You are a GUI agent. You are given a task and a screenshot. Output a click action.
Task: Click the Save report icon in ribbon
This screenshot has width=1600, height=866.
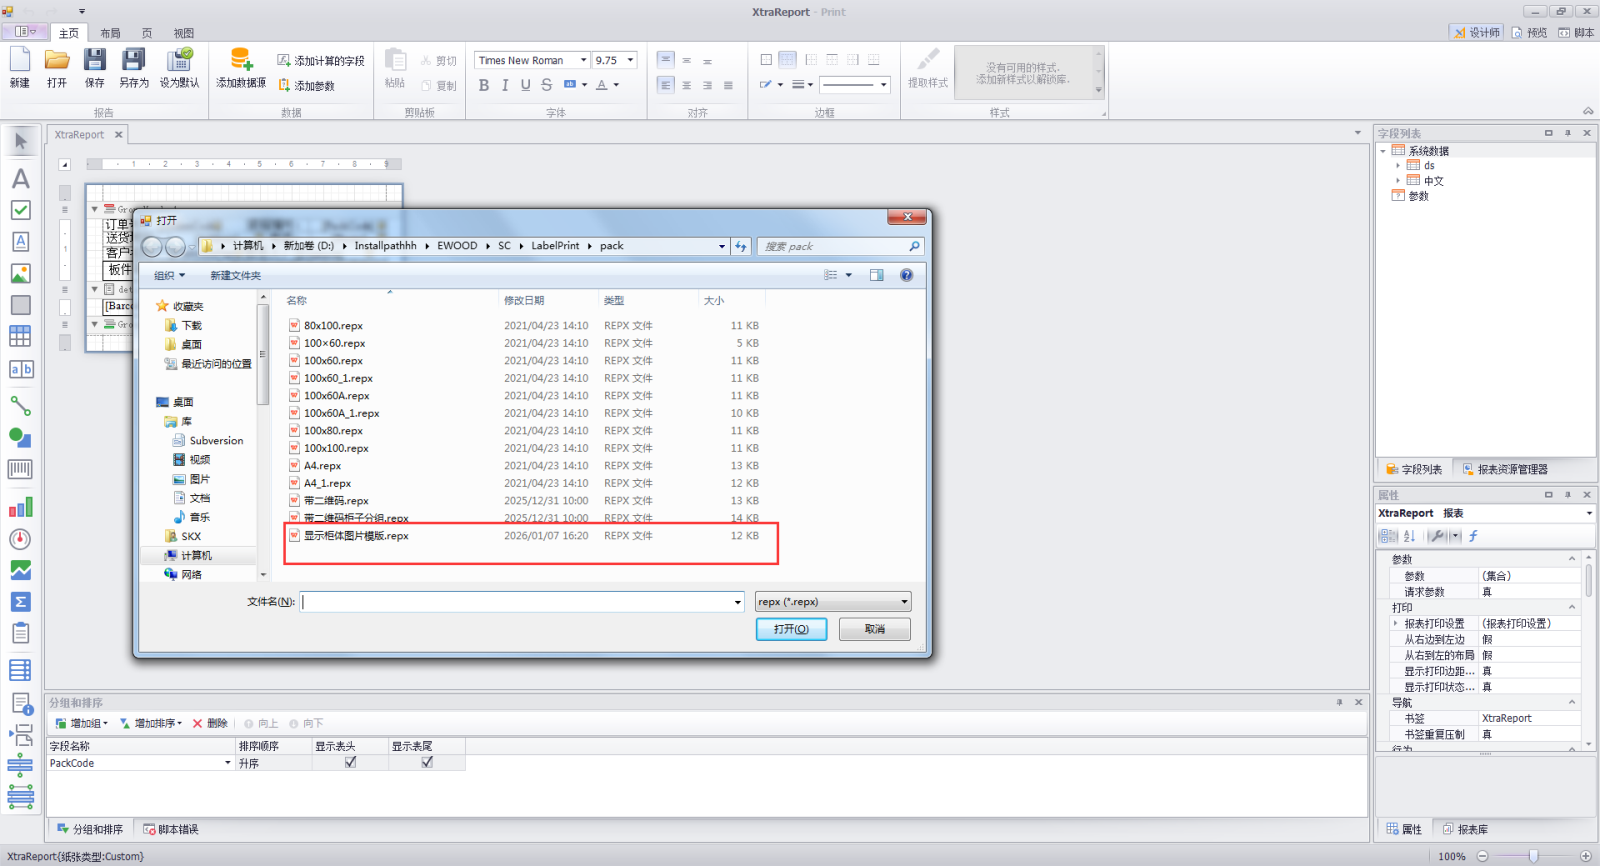(x=94, y=67)
